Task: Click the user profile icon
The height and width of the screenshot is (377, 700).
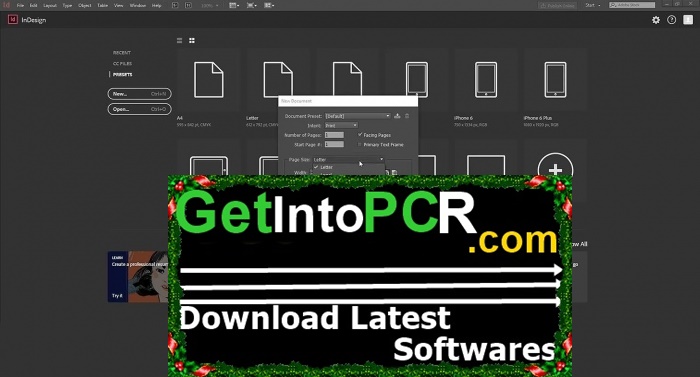Action: pyautogui.click(x=688, y=20)
